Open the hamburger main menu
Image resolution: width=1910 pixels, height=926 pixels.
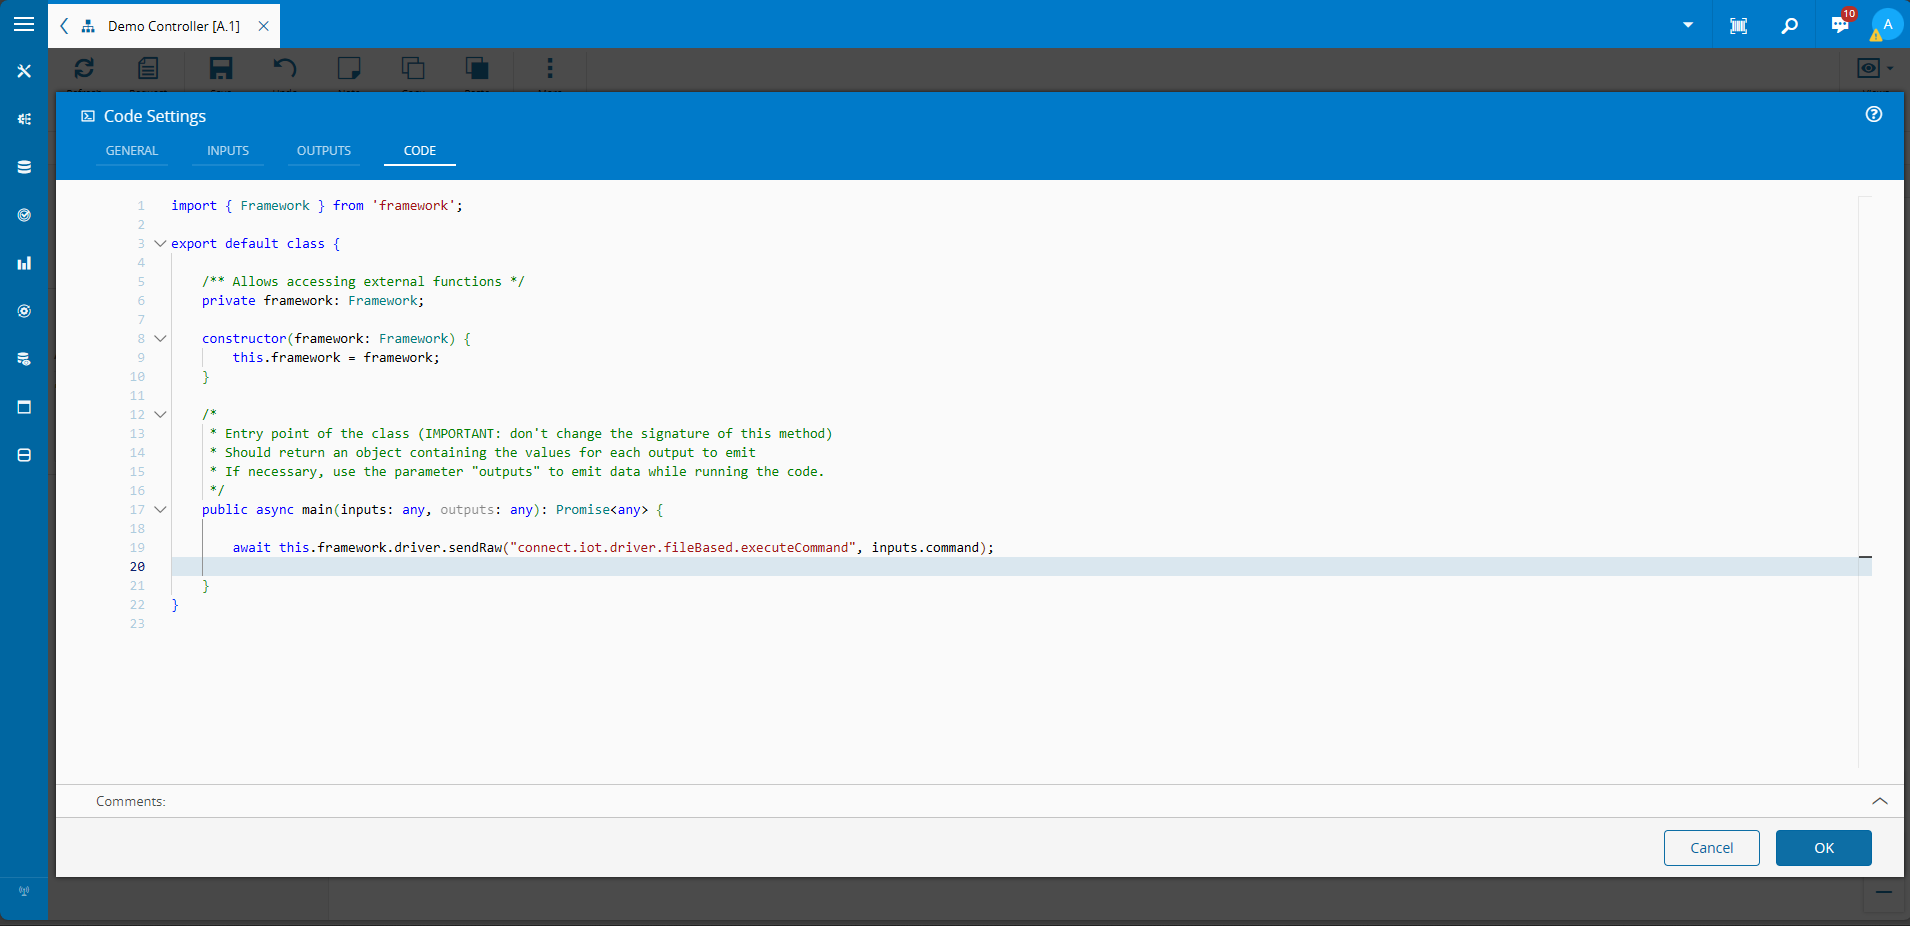coord(24,24)
